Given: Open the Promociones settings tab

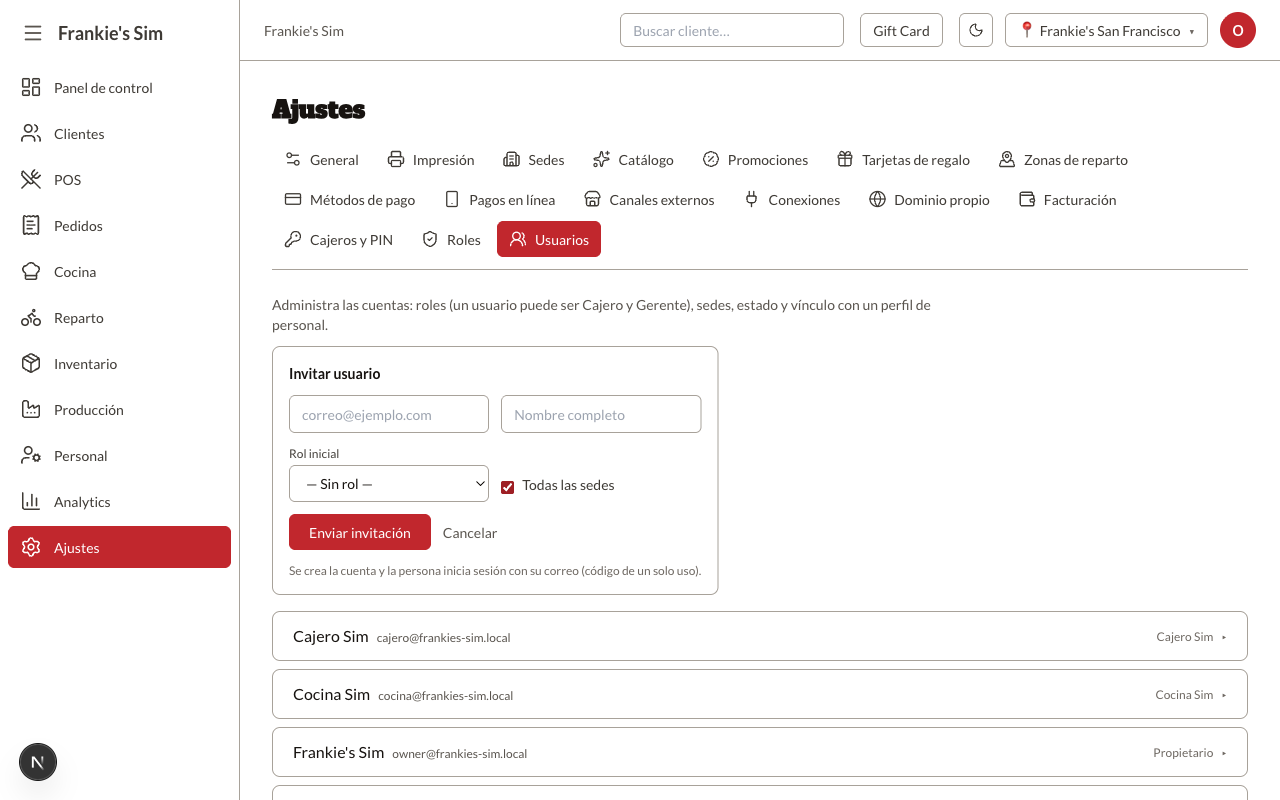Looking at the screenshot, I should pos(755,159).
